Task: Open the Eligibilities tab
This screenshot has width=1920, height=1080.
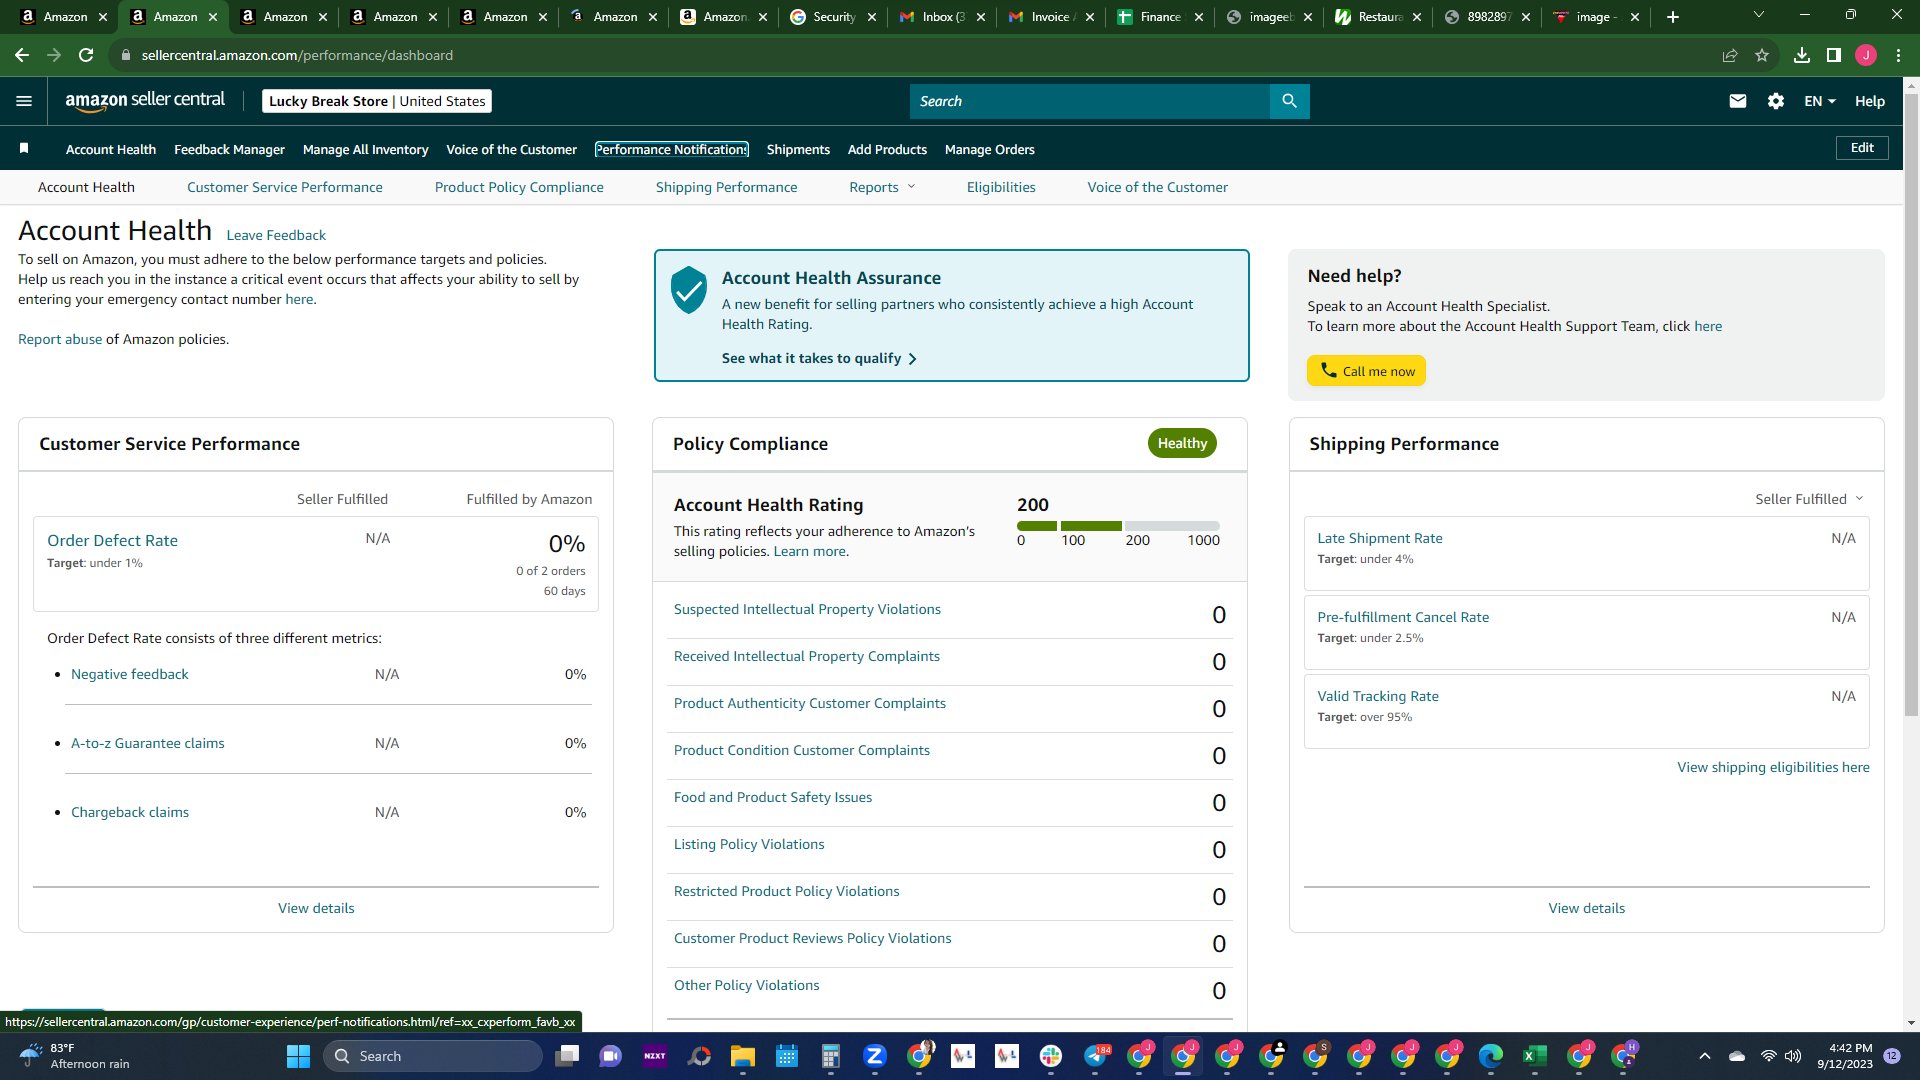Action: point(1001,187)
